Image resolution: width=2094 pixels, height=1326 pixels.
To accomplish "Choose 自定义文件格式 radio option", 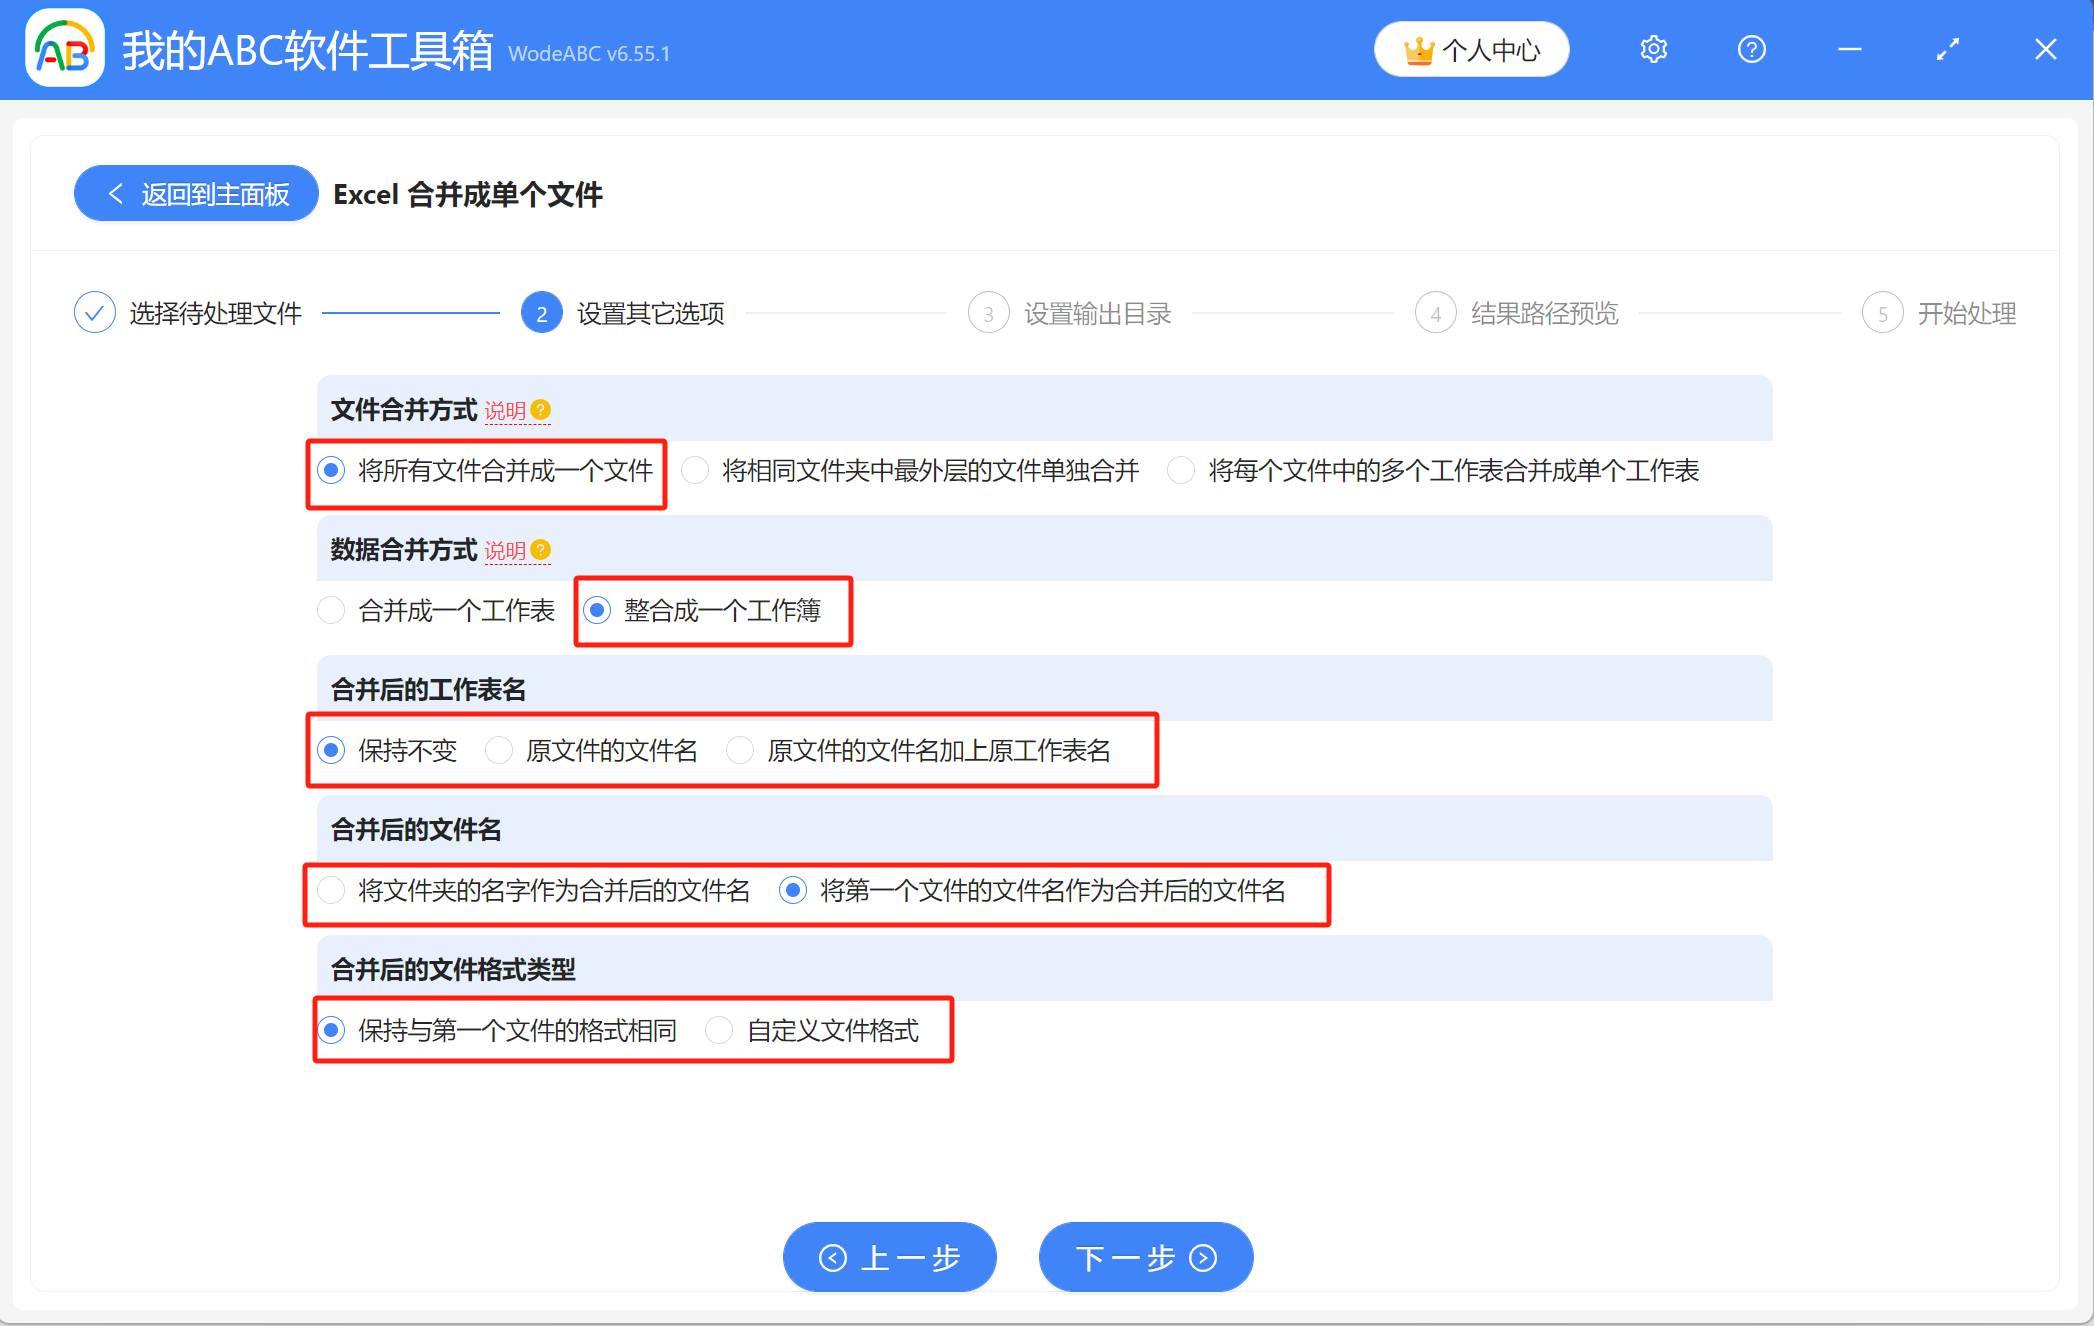I will (x=719, y=1030).
